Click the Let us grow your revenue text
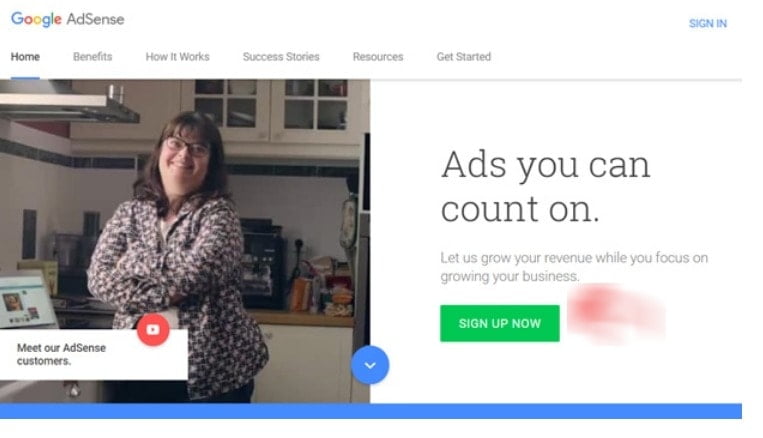Image resolution: width=763 pixels, height=438 pixels. pos(574,267)
